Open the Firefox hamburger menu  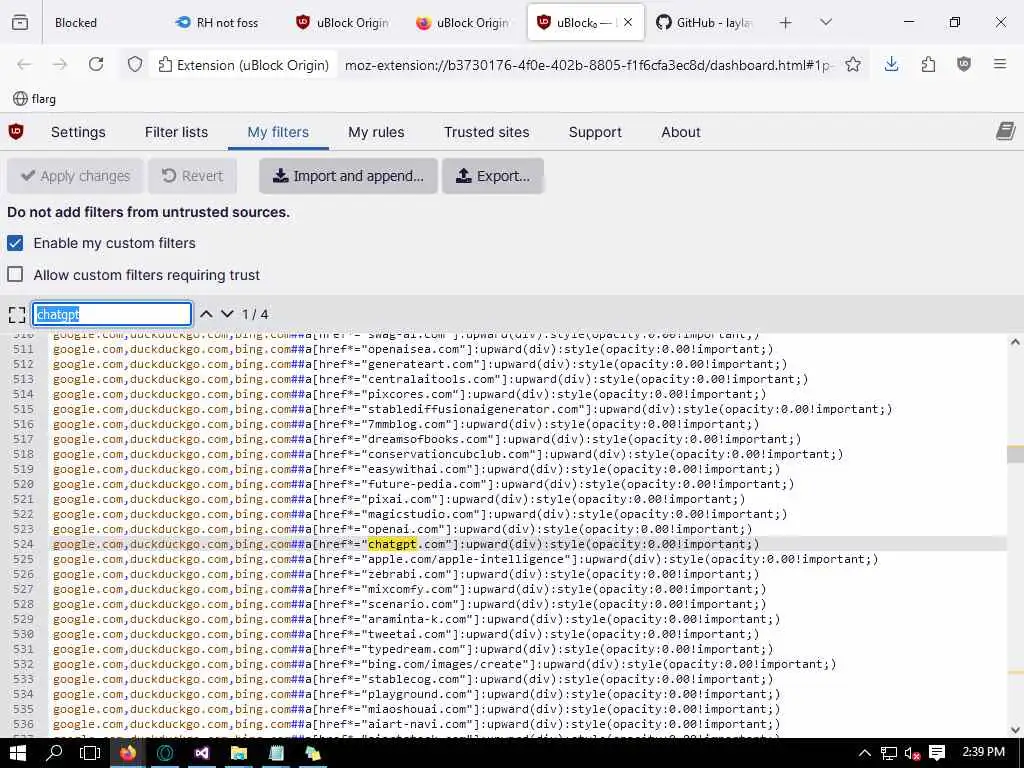[1000, 64]
